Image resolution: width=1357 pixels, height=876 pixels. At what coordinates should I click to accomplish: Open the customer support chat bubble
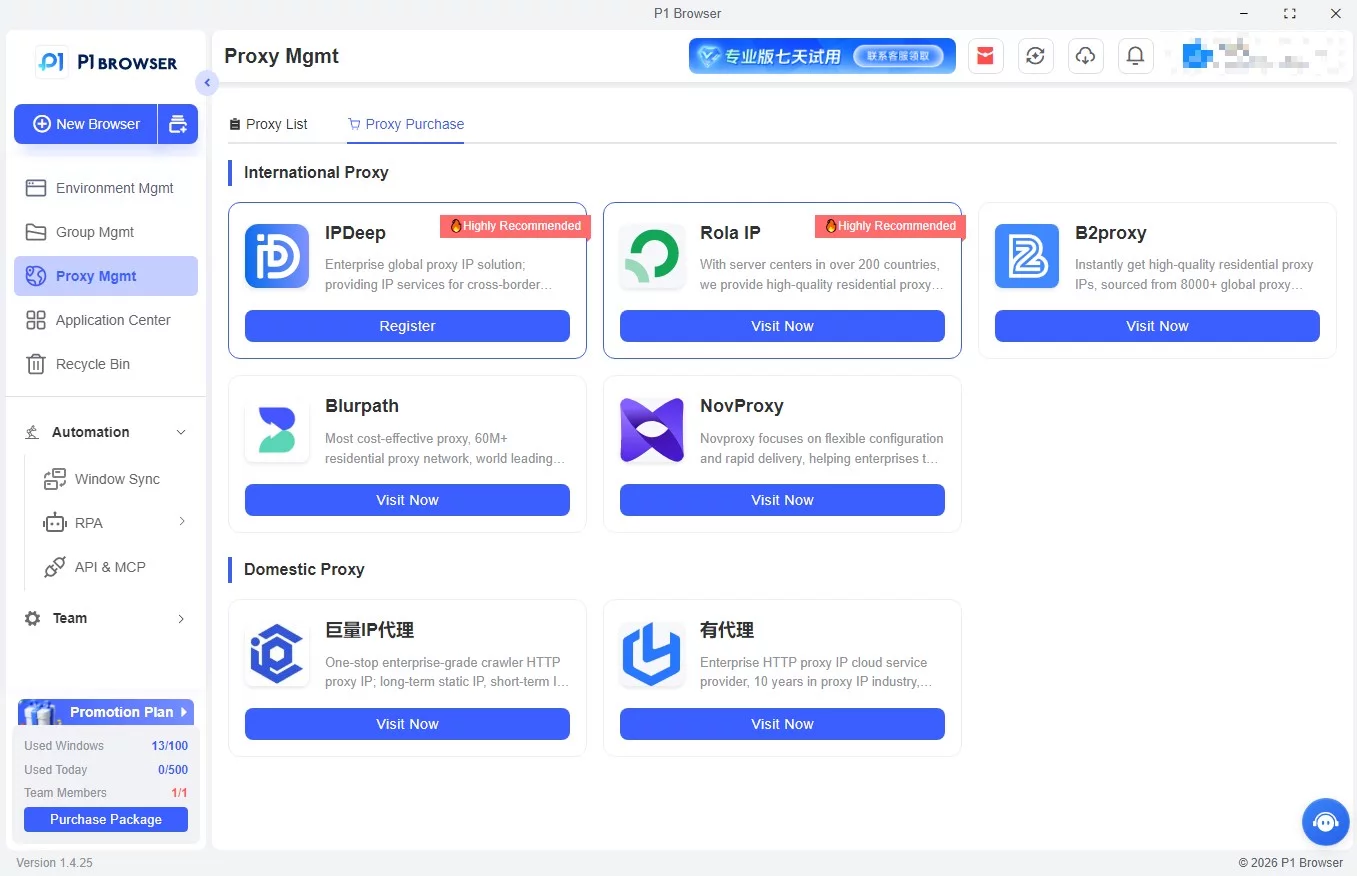pyautogui.click(x=1325, y=822)
